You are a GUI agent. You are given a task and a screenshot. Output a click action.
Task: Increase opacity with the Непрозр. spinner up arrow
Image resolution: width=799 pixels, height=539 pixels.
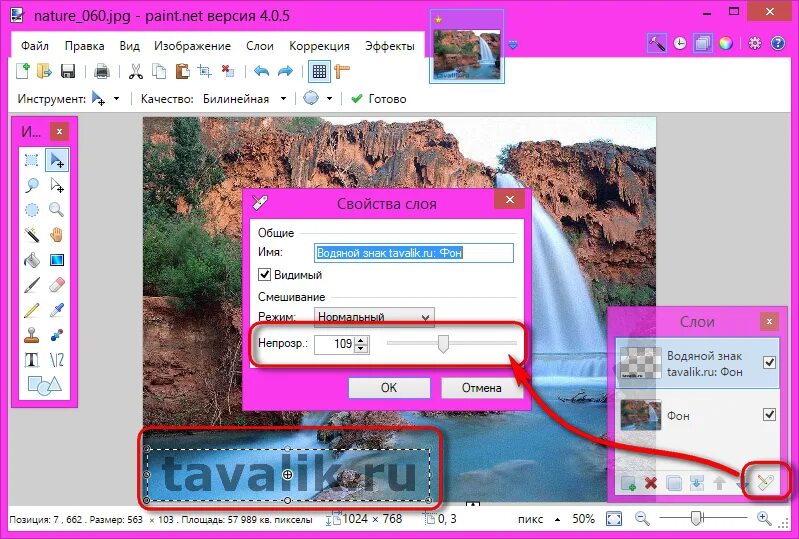pyautogui.click(x=361, y=340)
